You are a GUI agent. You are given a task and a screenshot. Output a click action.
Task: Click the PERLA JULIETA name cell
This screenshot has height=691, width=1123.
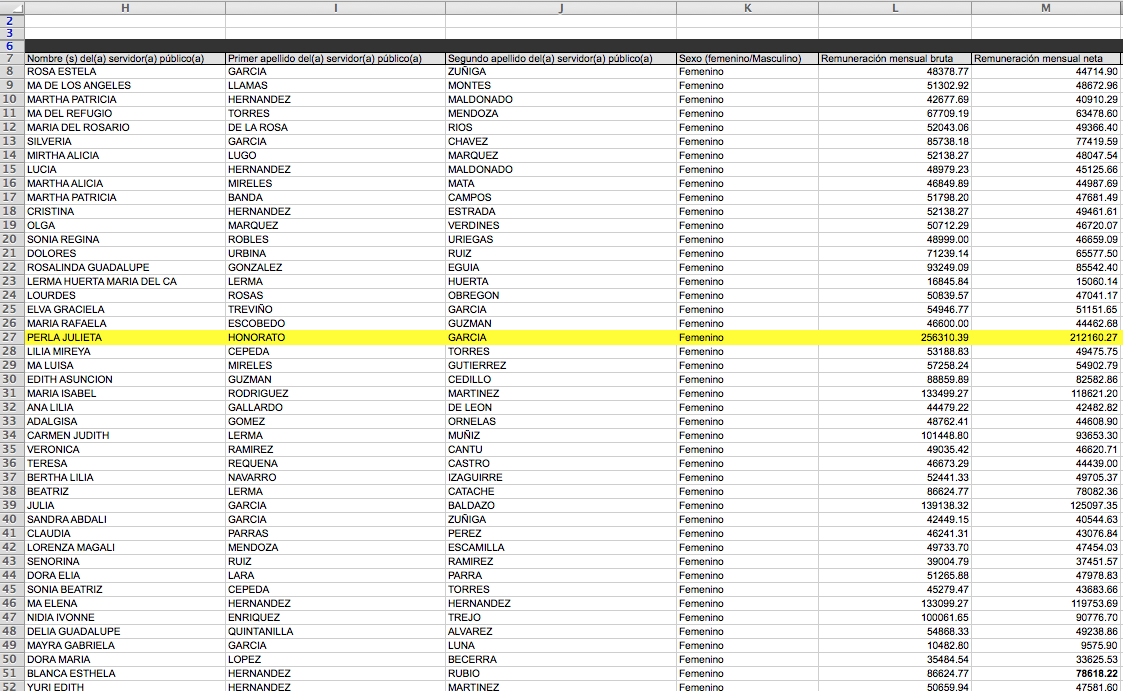125,338
